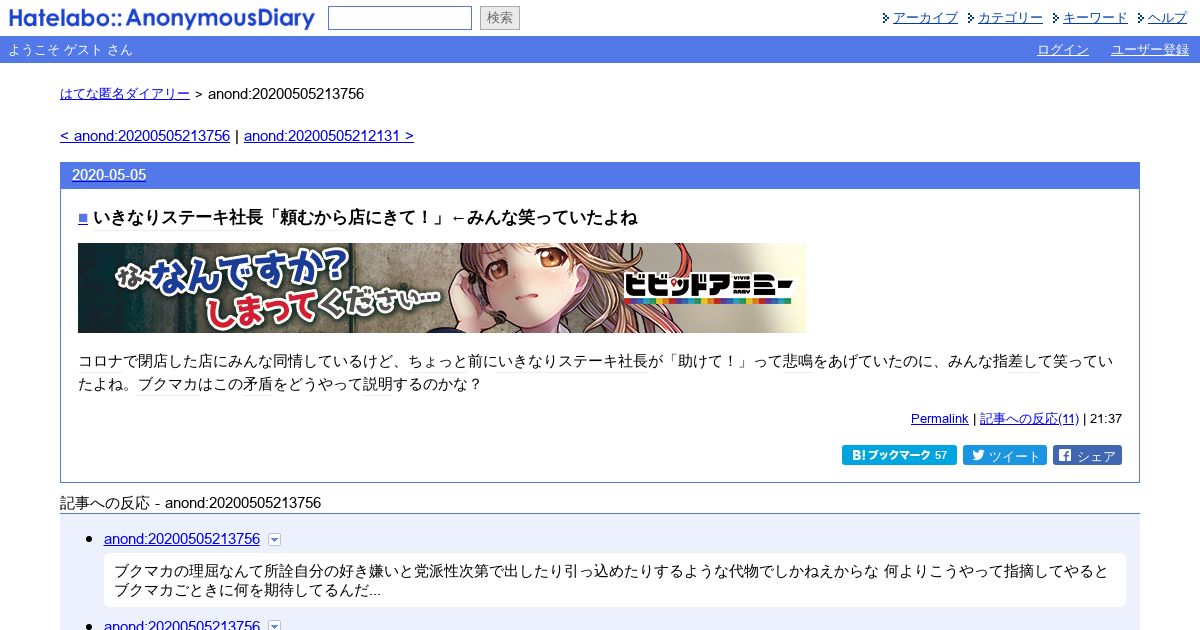This screenshot has height=630, width=1200.
Task: Click the search text field
Action: click(400, 18)
